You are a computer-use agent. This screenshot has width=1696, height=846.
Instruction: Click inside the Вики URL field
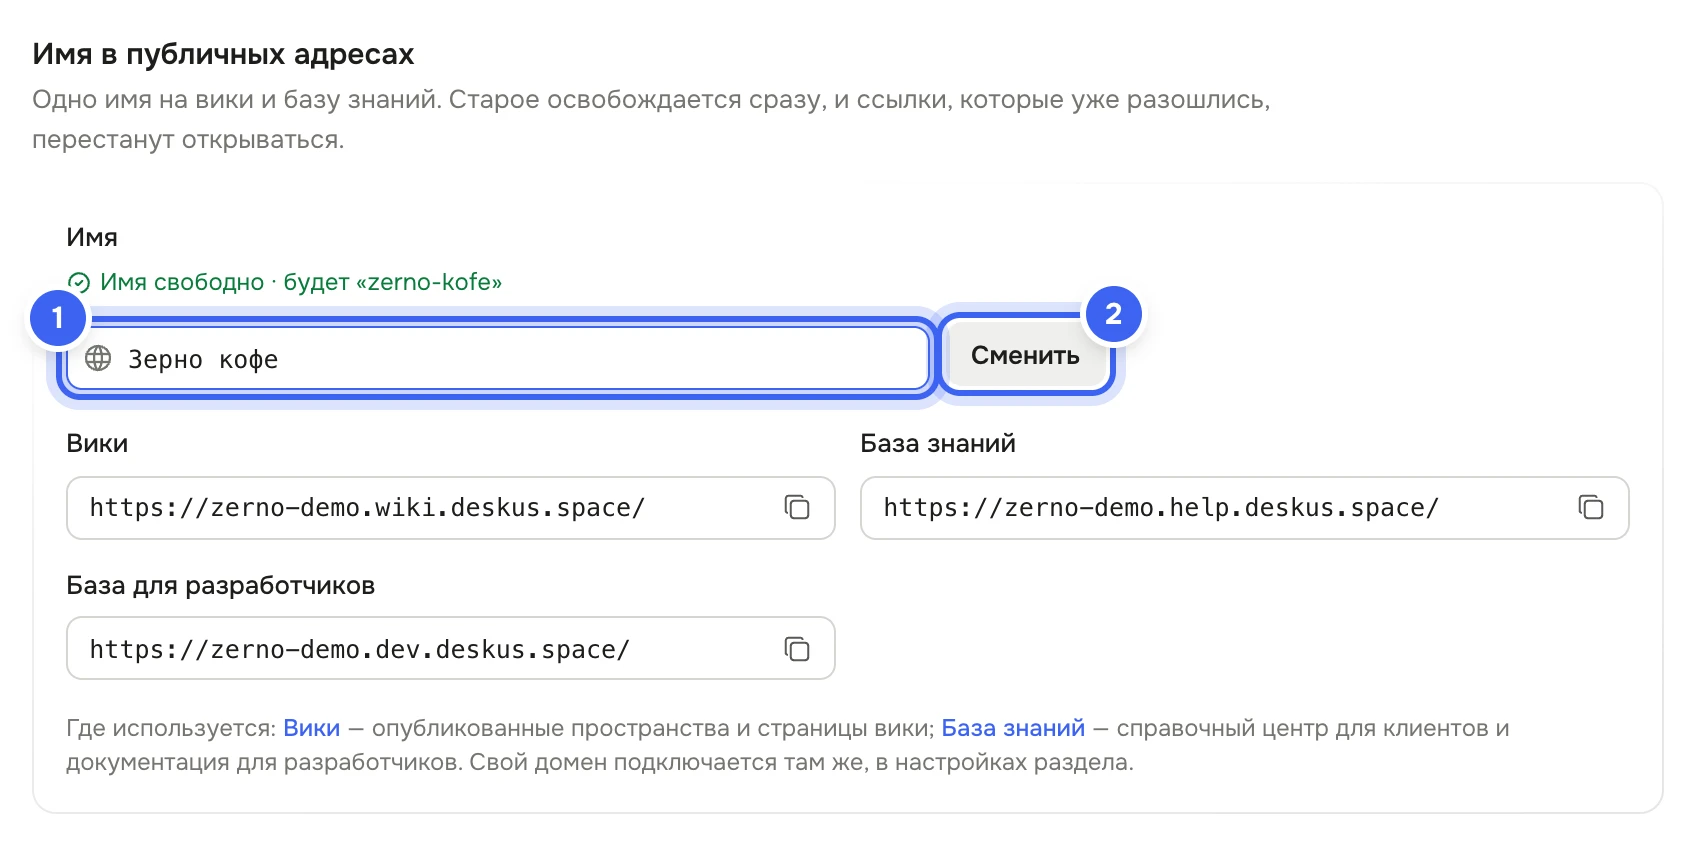click(451, 508)
